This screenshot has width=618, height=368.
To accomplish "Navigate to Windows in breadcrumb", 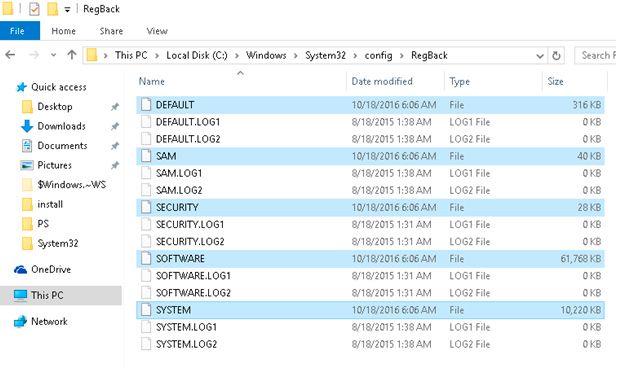I will click(x=266, y=55).
